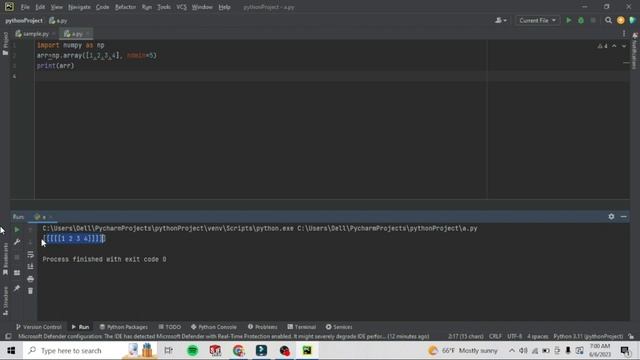Change CRLF line separator in status bar
The height and width of the screenshot is (360, 640).
(495, 336)
